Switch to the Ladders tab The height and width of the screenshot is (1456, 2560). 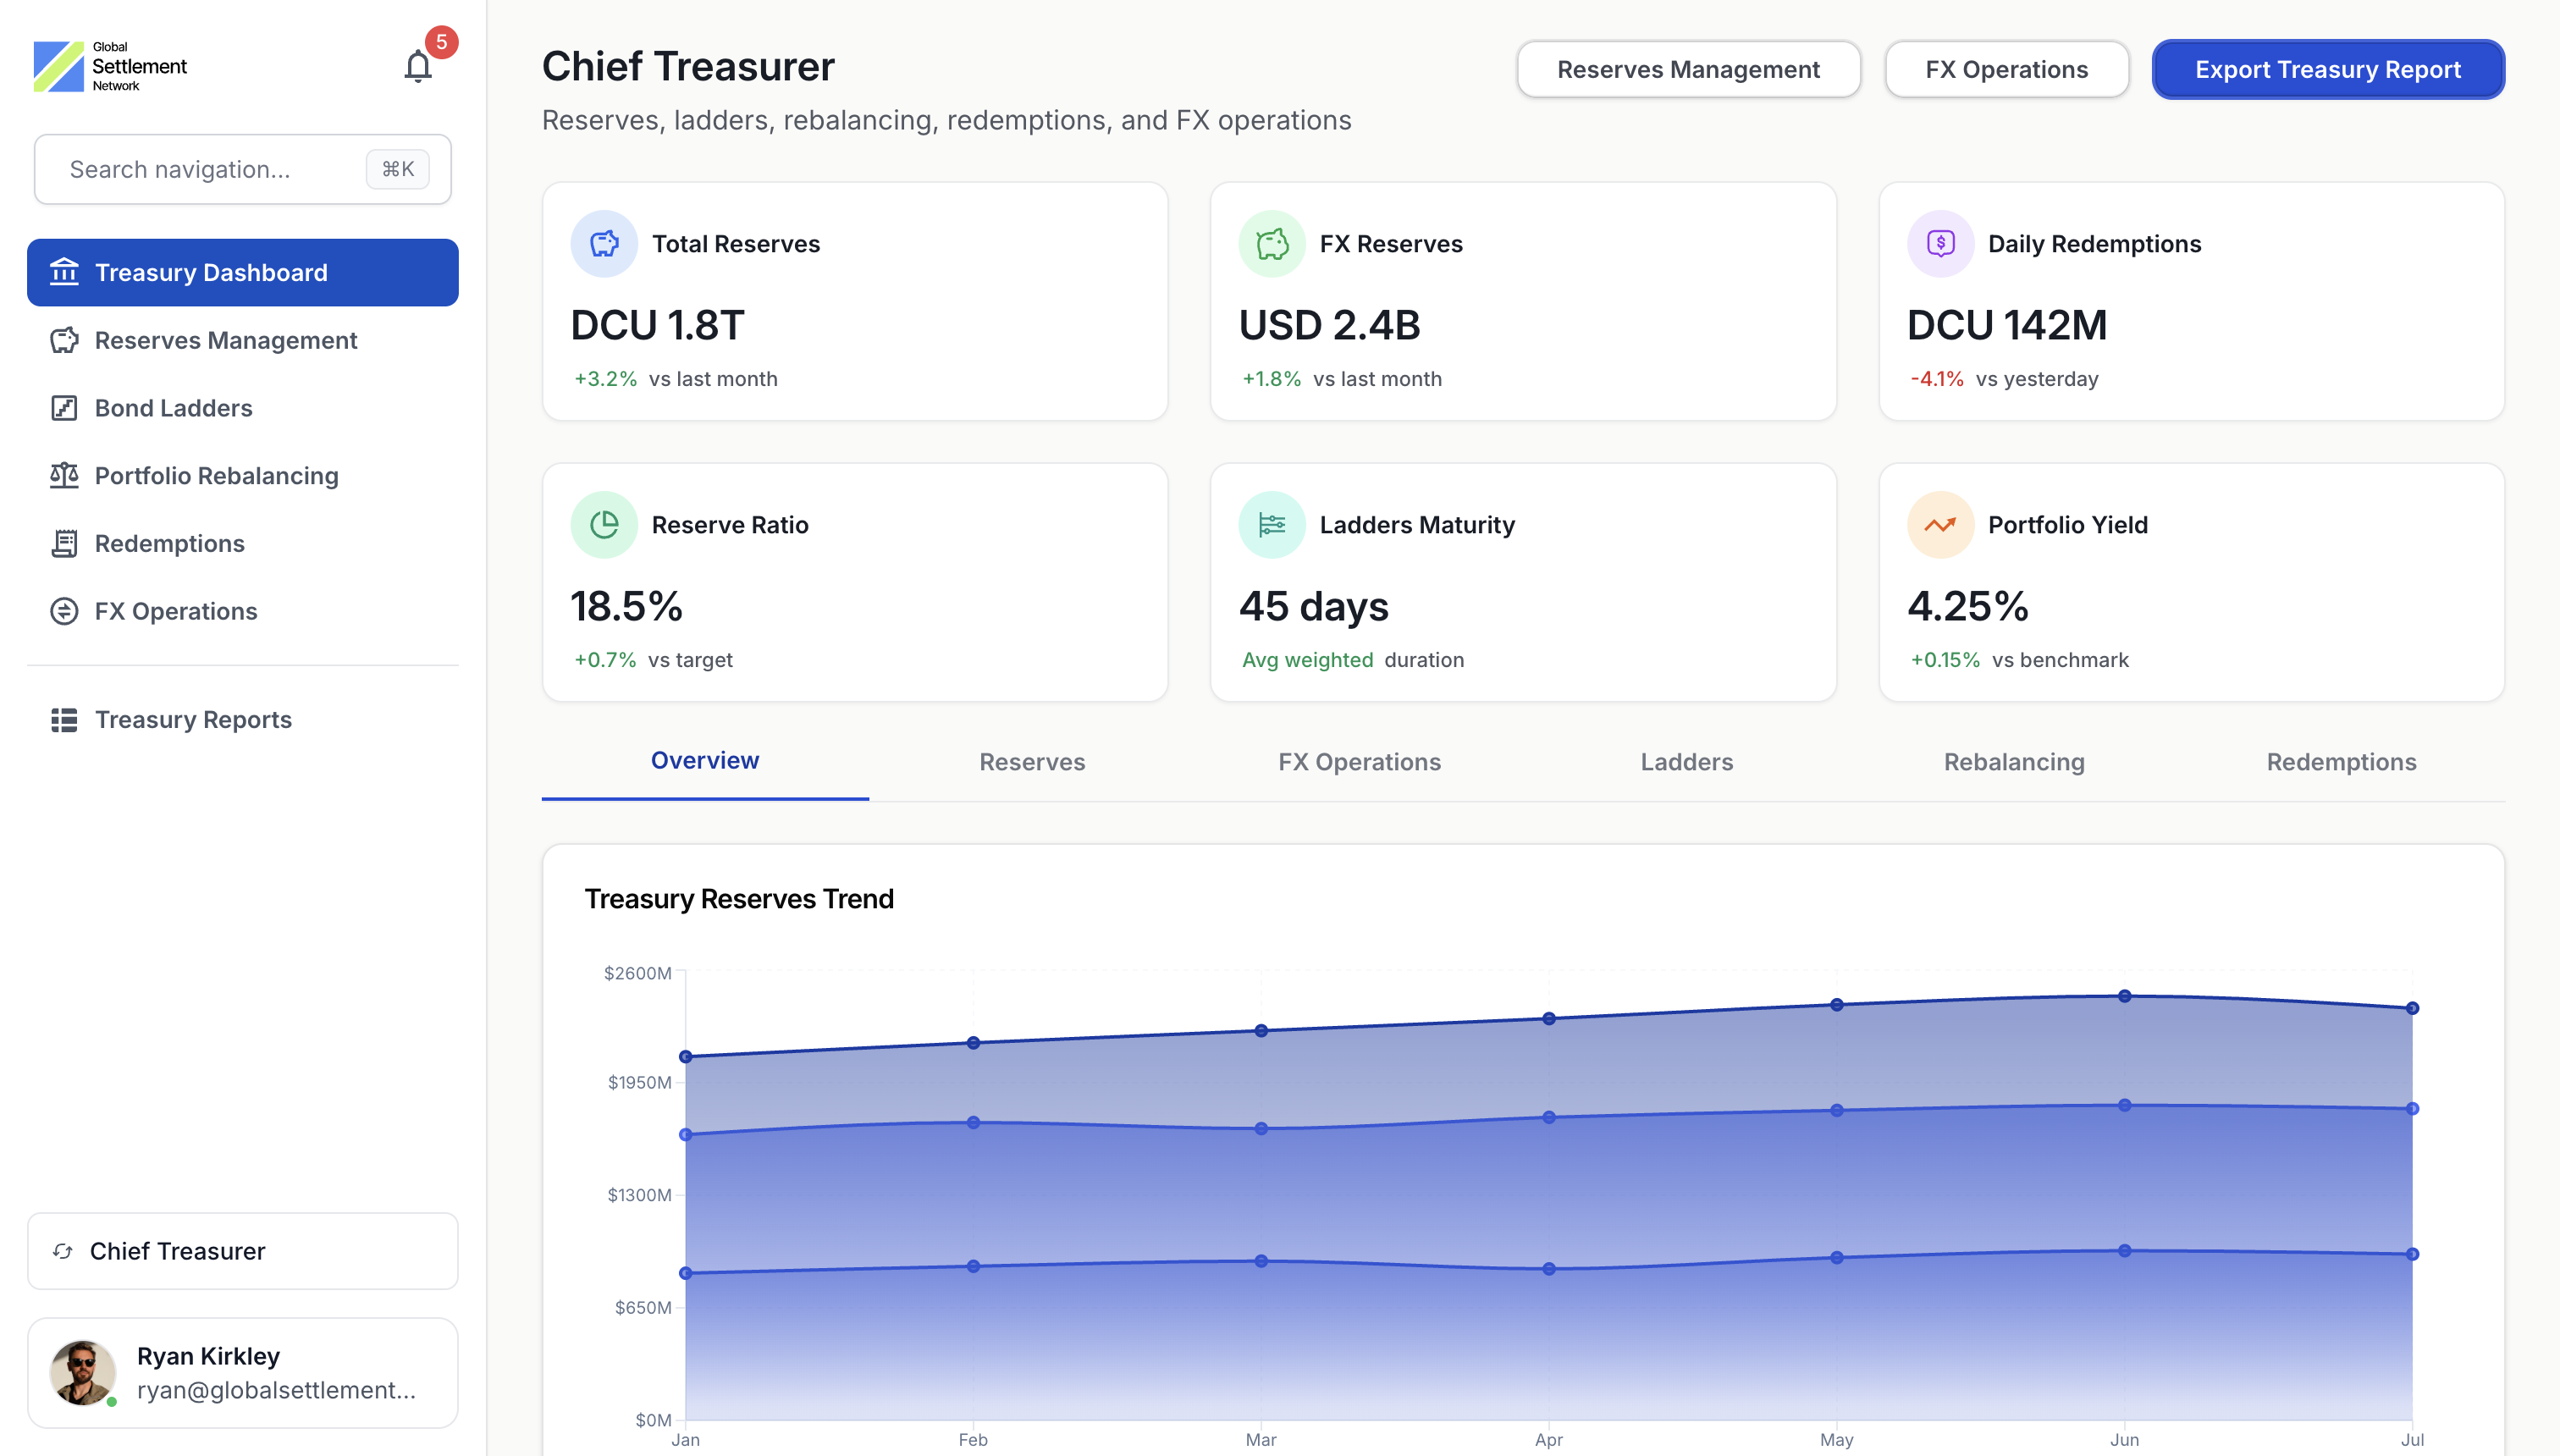coord(1686,762)
